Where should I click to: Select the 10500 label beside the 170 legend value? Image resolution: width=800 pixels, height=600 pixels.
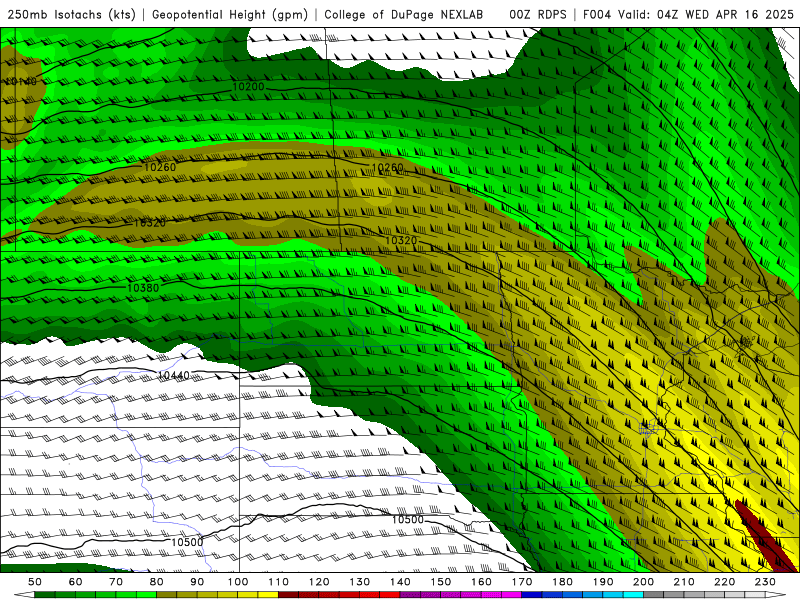pos(408,519)
